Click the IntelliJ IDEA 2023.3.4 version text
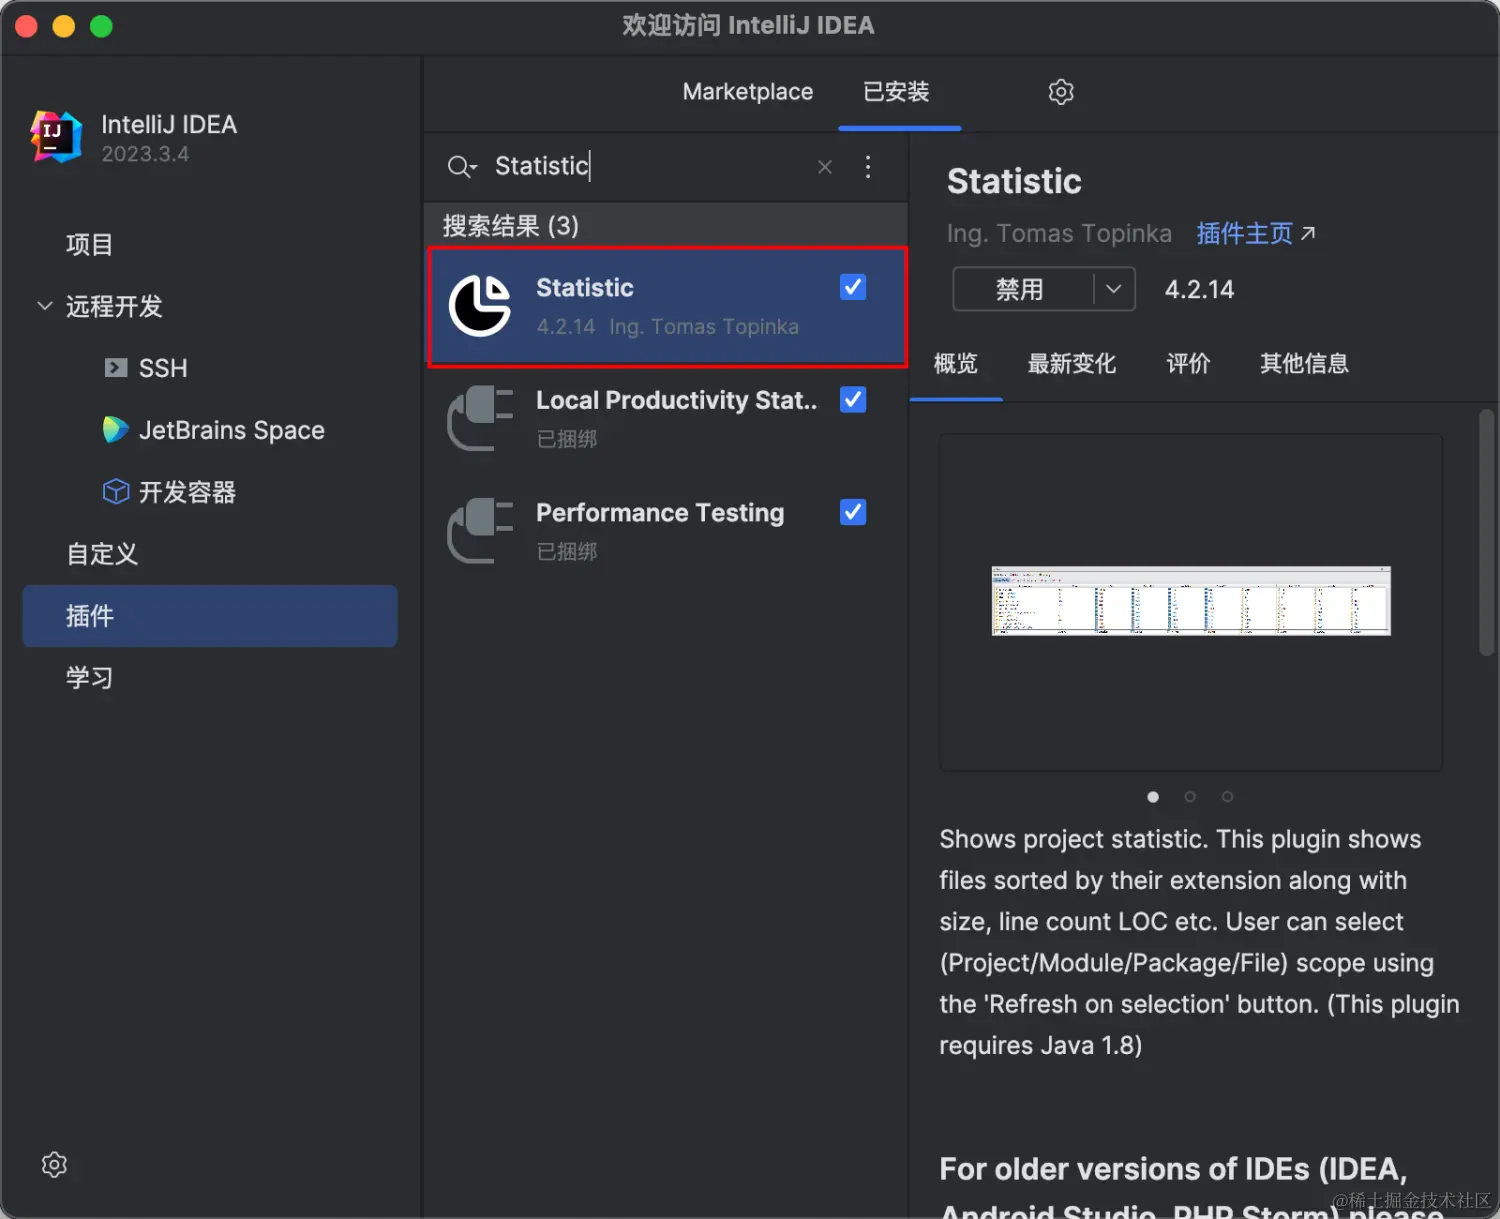Screen dimensions: 1500x1219 145,154
